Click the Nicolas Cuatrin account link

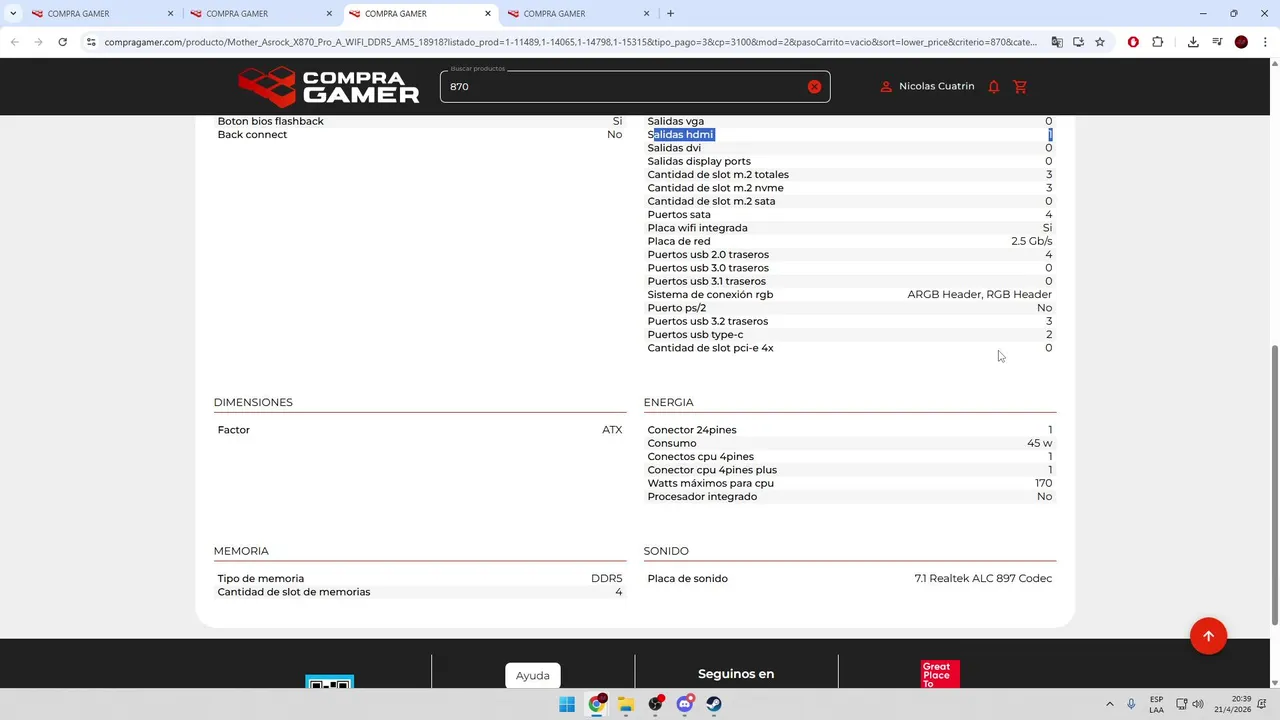tap(936, 86)
